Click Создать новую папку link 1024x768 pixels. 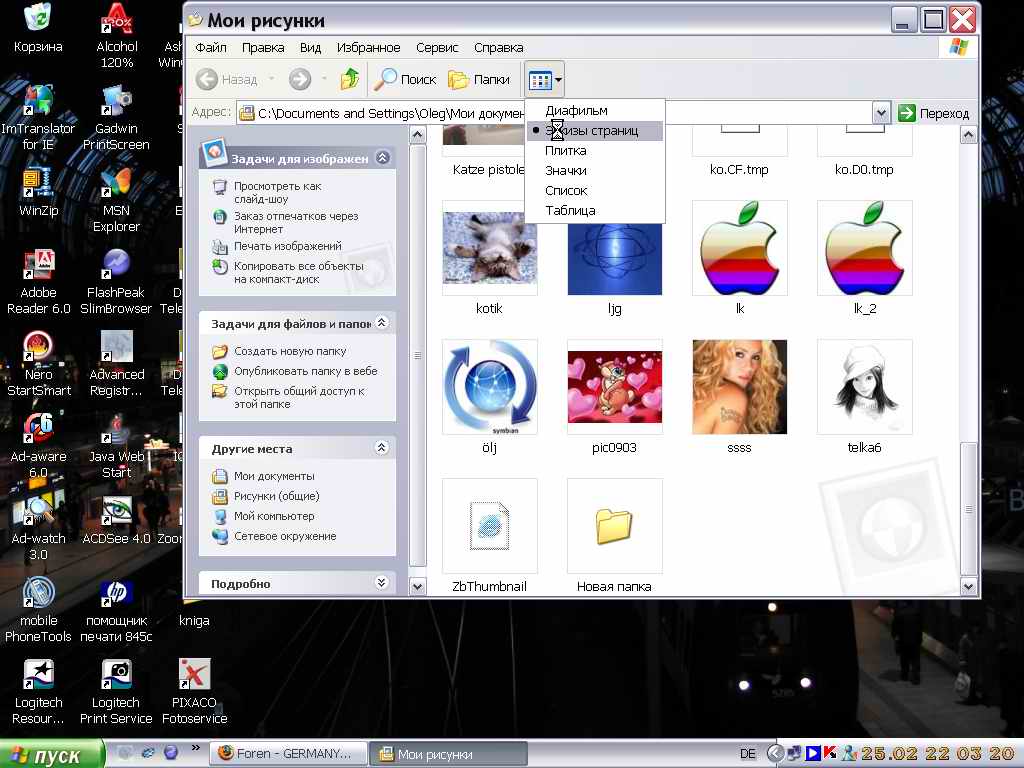click(290, 351)
